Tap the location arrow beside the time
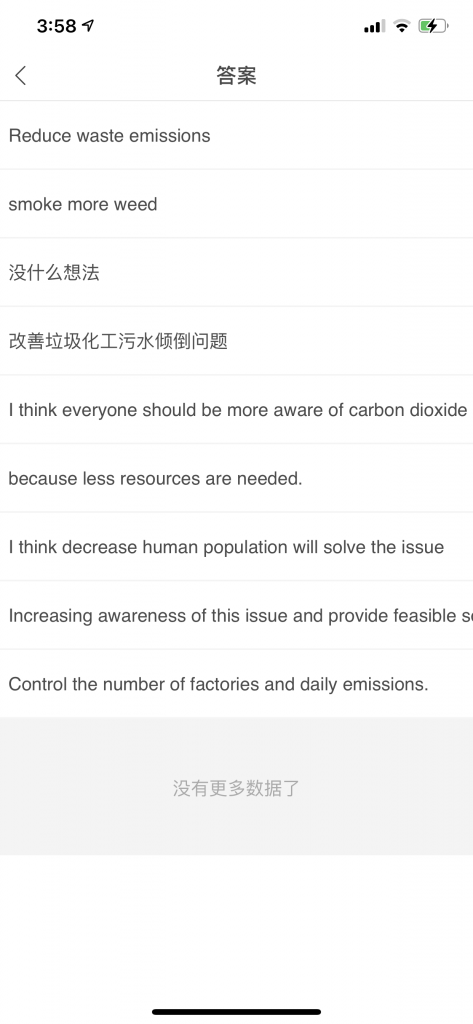 88,25
